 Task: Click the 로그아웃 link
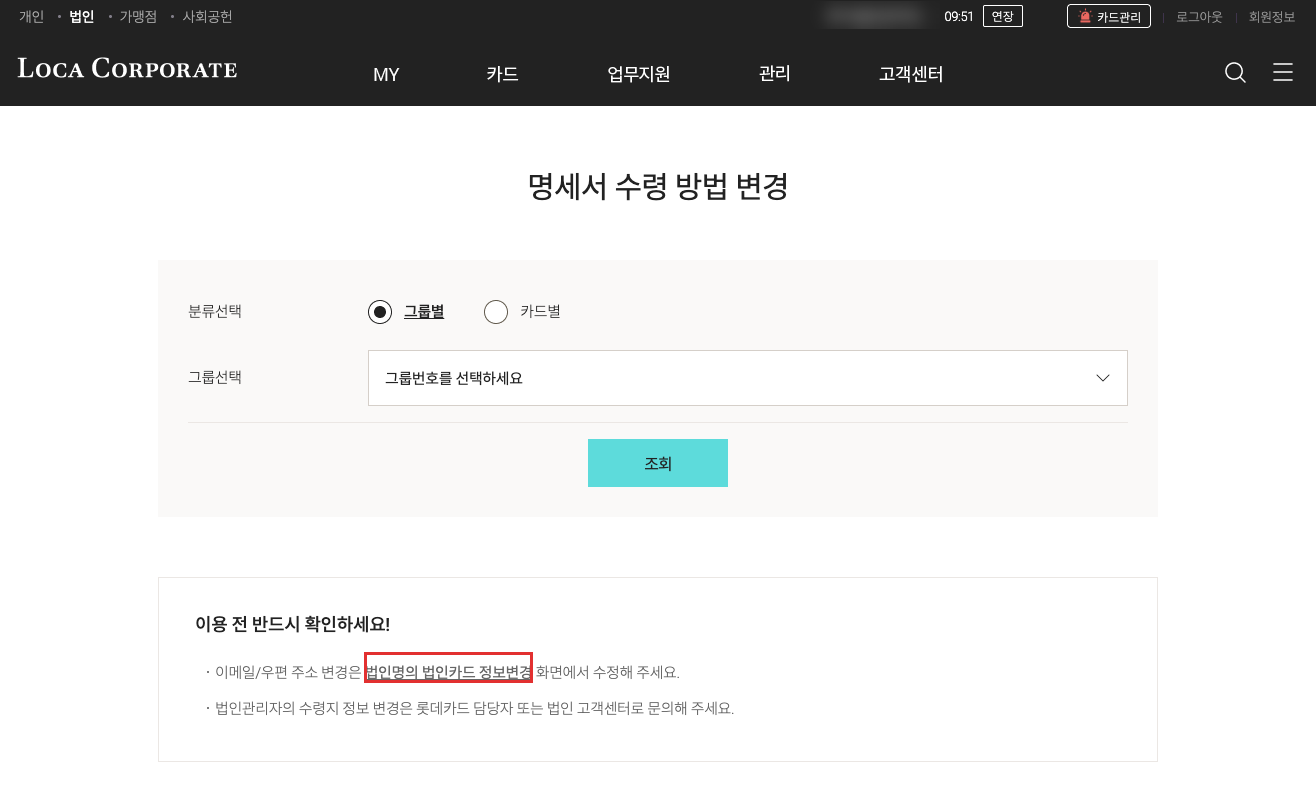tap(1199, 17)
